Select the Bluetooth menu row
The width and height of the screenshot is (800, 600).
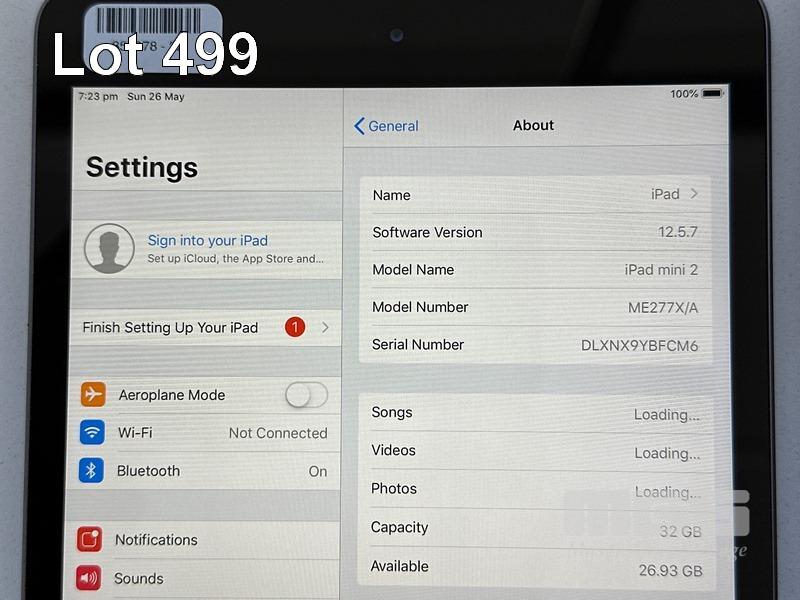204,470
